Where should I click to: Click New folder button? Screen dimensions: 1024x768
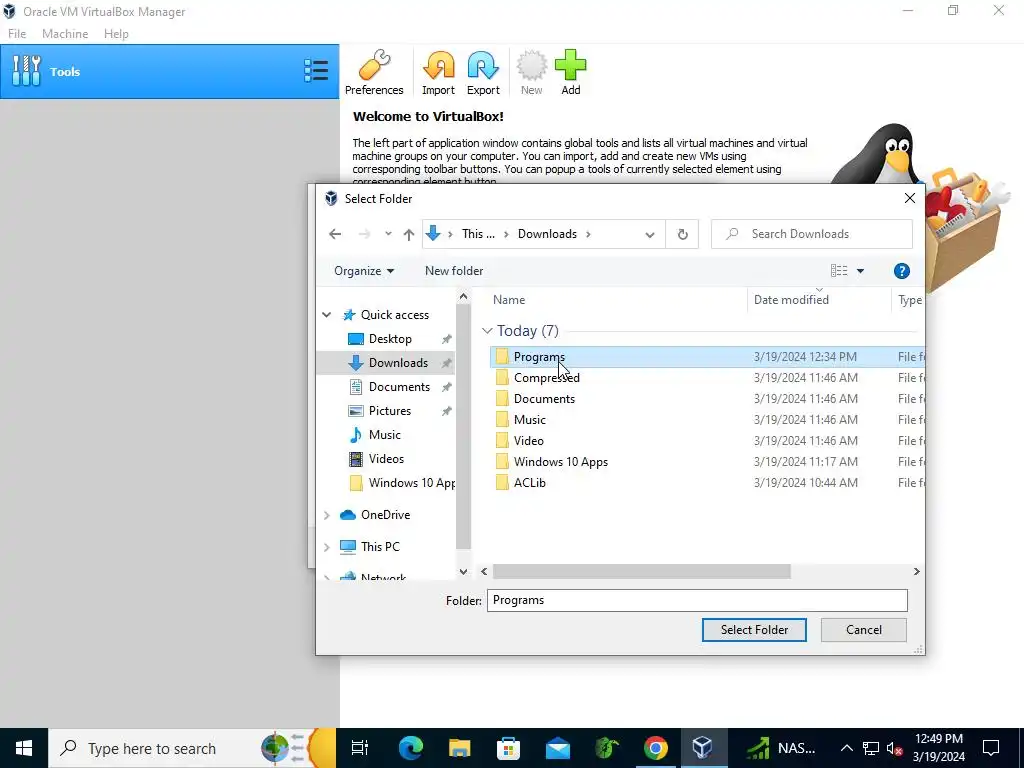click(454, 270)
